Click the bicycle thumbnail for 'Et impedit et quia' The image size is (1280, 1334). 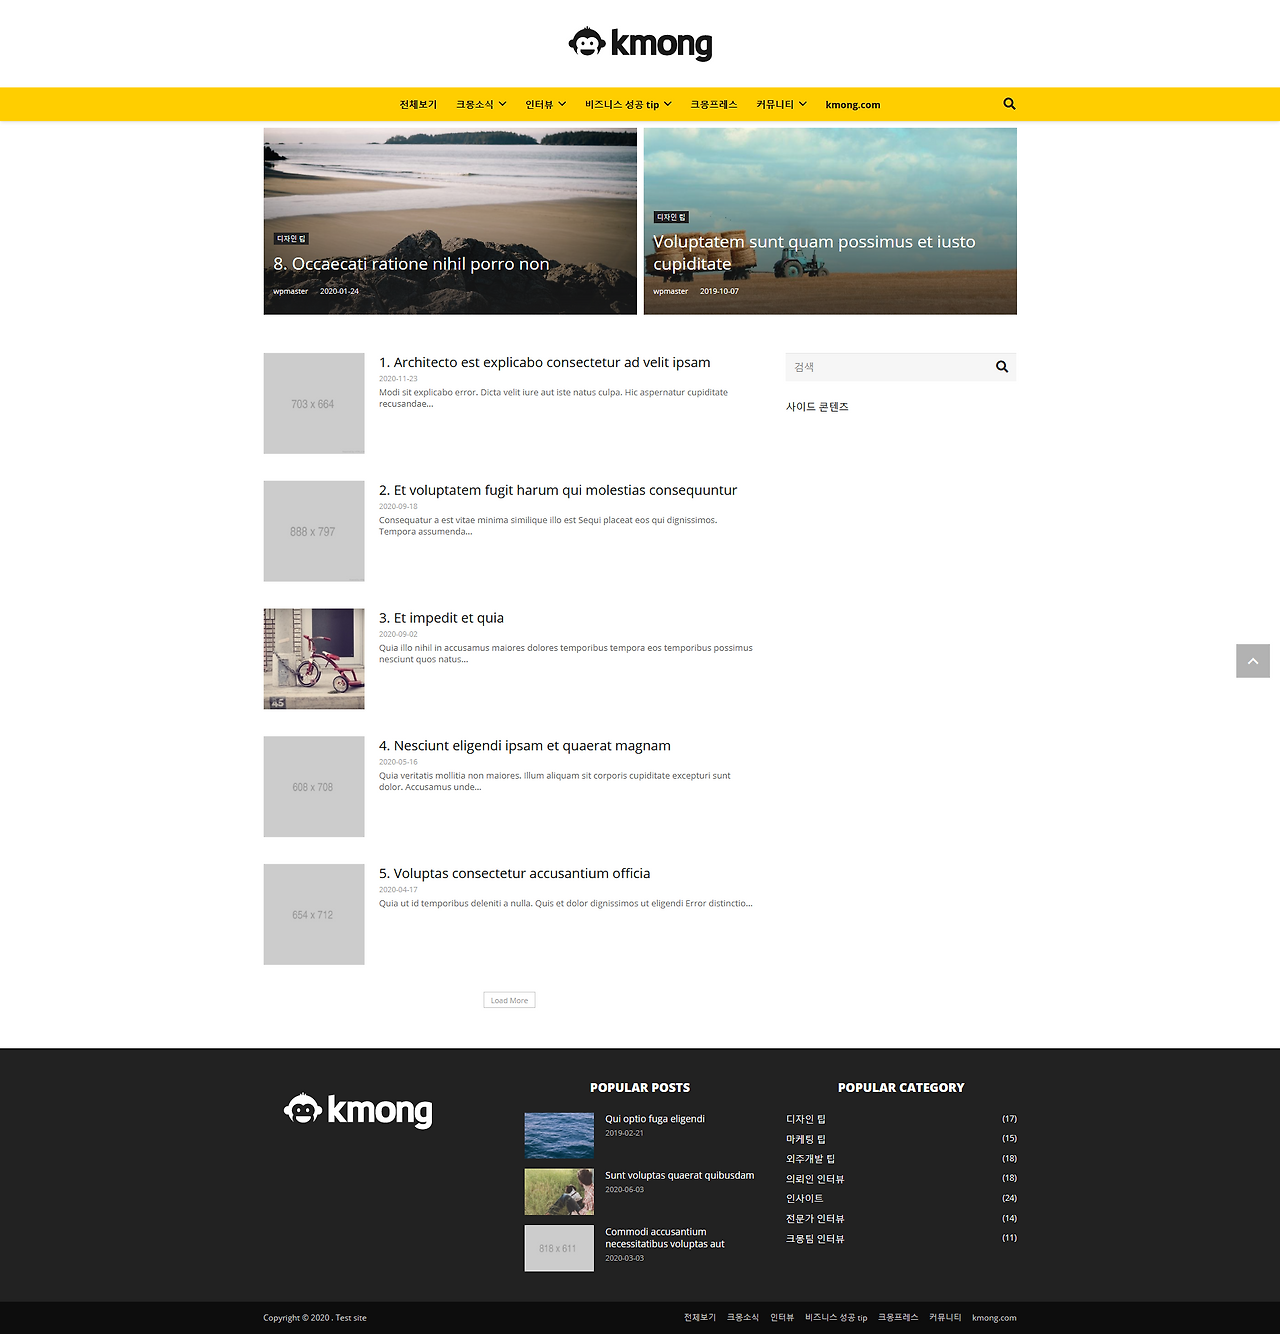point(313,658)
